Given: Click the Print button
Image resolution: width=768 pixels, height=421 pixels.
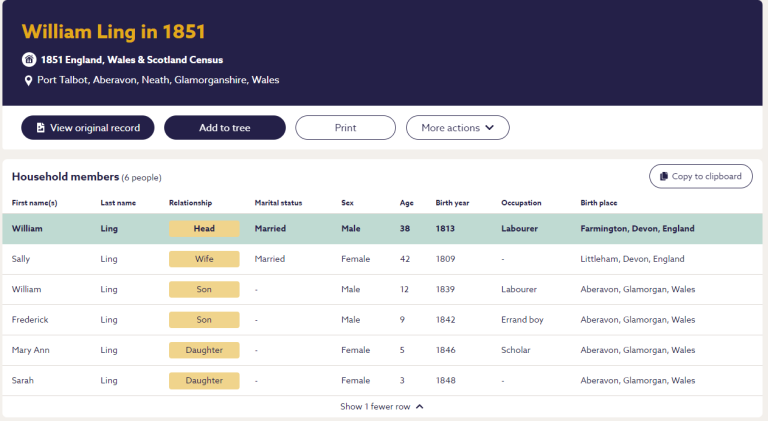Looking at the screenshot, I should tap(345, 128).
